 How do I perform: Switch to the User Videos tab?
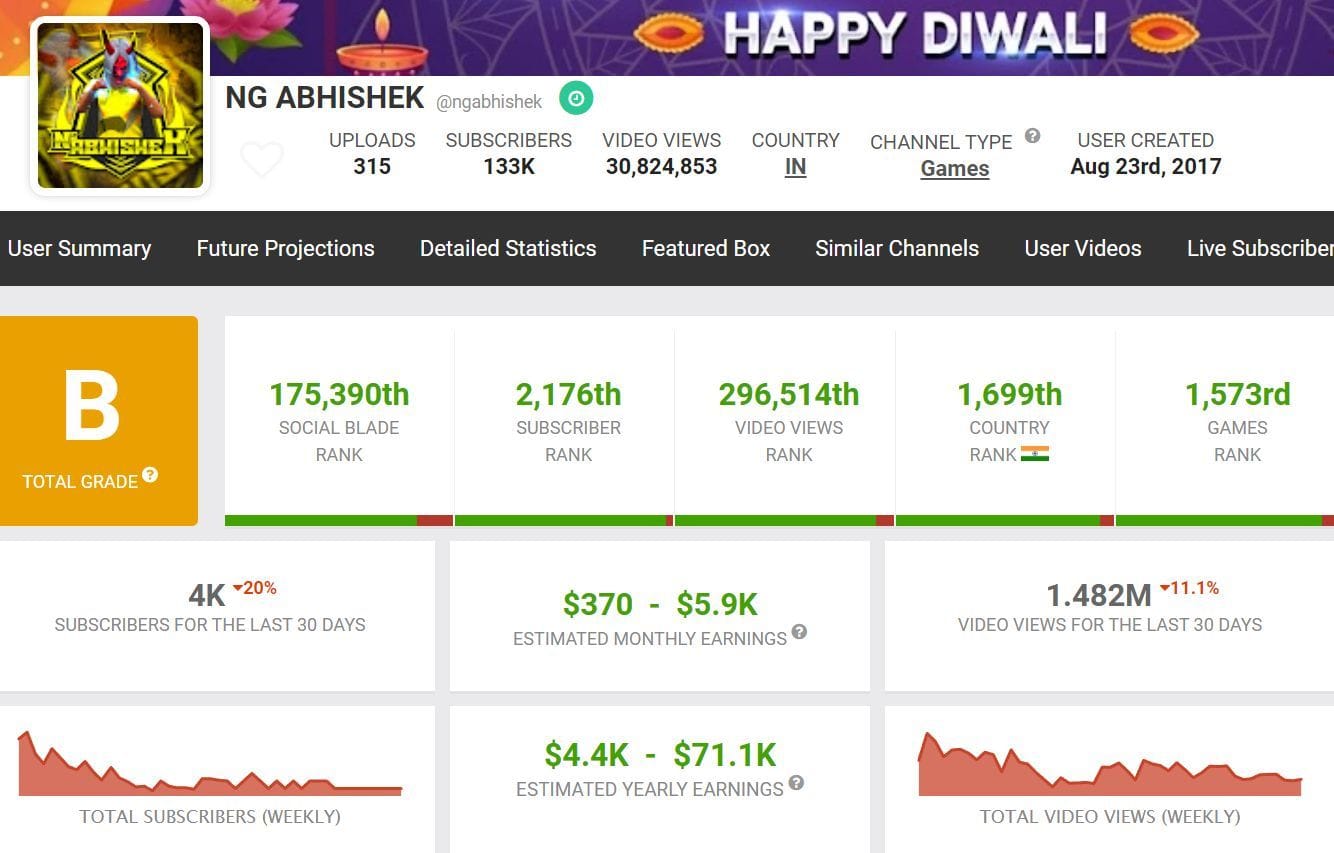pos(1082,248)
